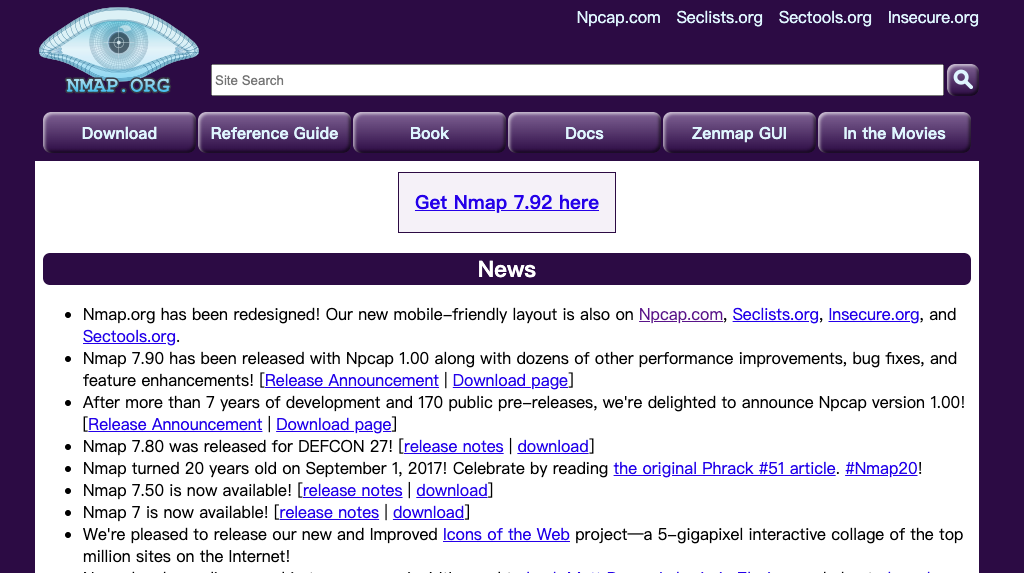1024x573 pixels.
Task: Open Nmap 7.90 Release Announcement link
Action: coord(351,380)
